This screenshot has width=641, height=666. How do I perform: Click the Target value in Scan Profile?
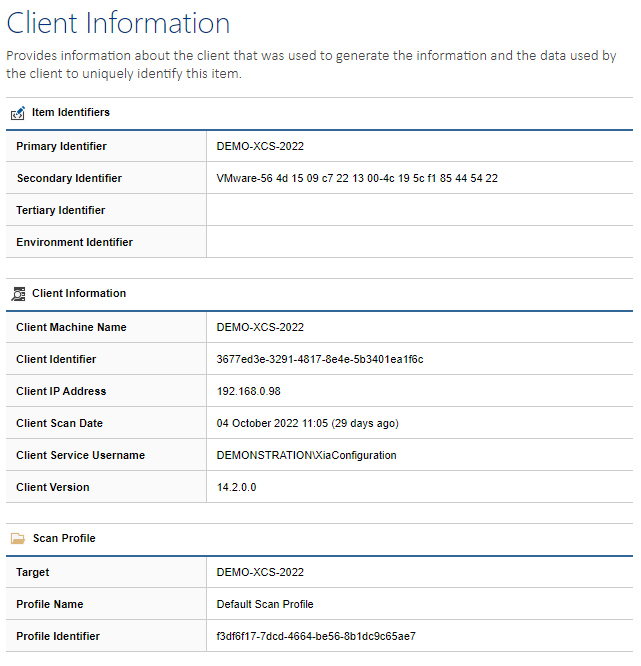260,573
